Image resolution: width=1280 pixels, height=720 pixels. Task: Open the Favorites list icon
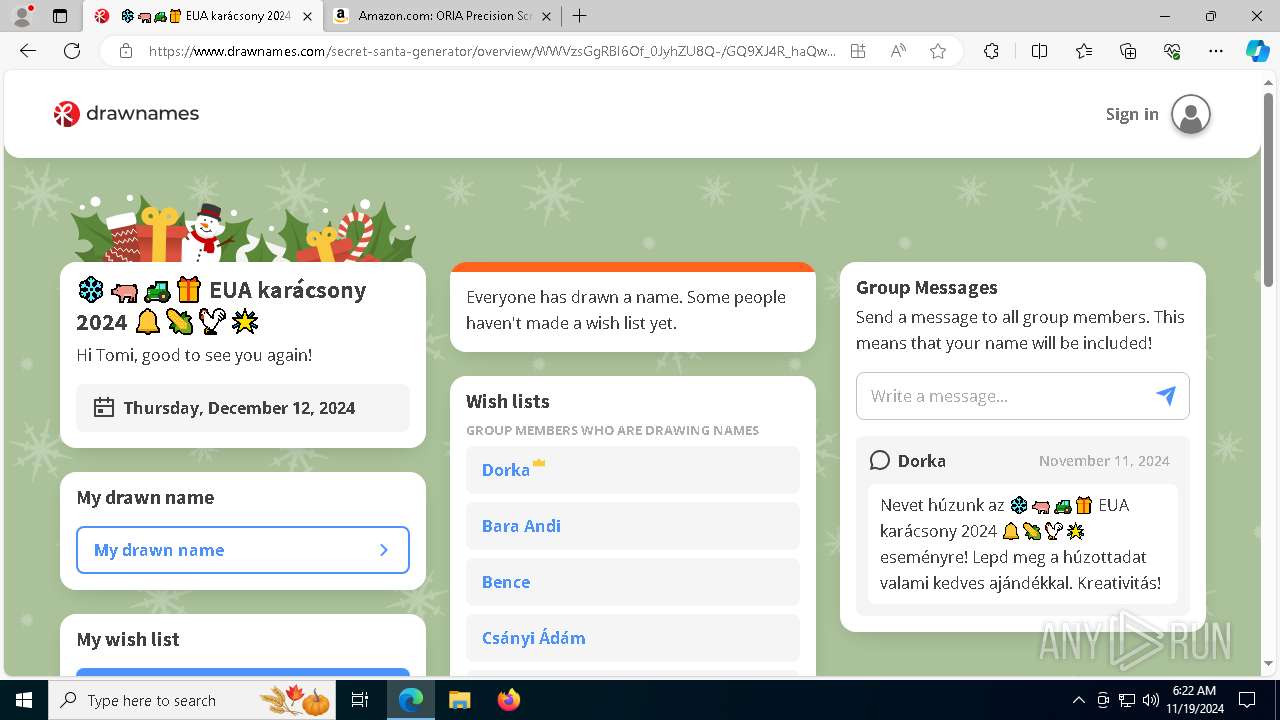point(1084,51)
